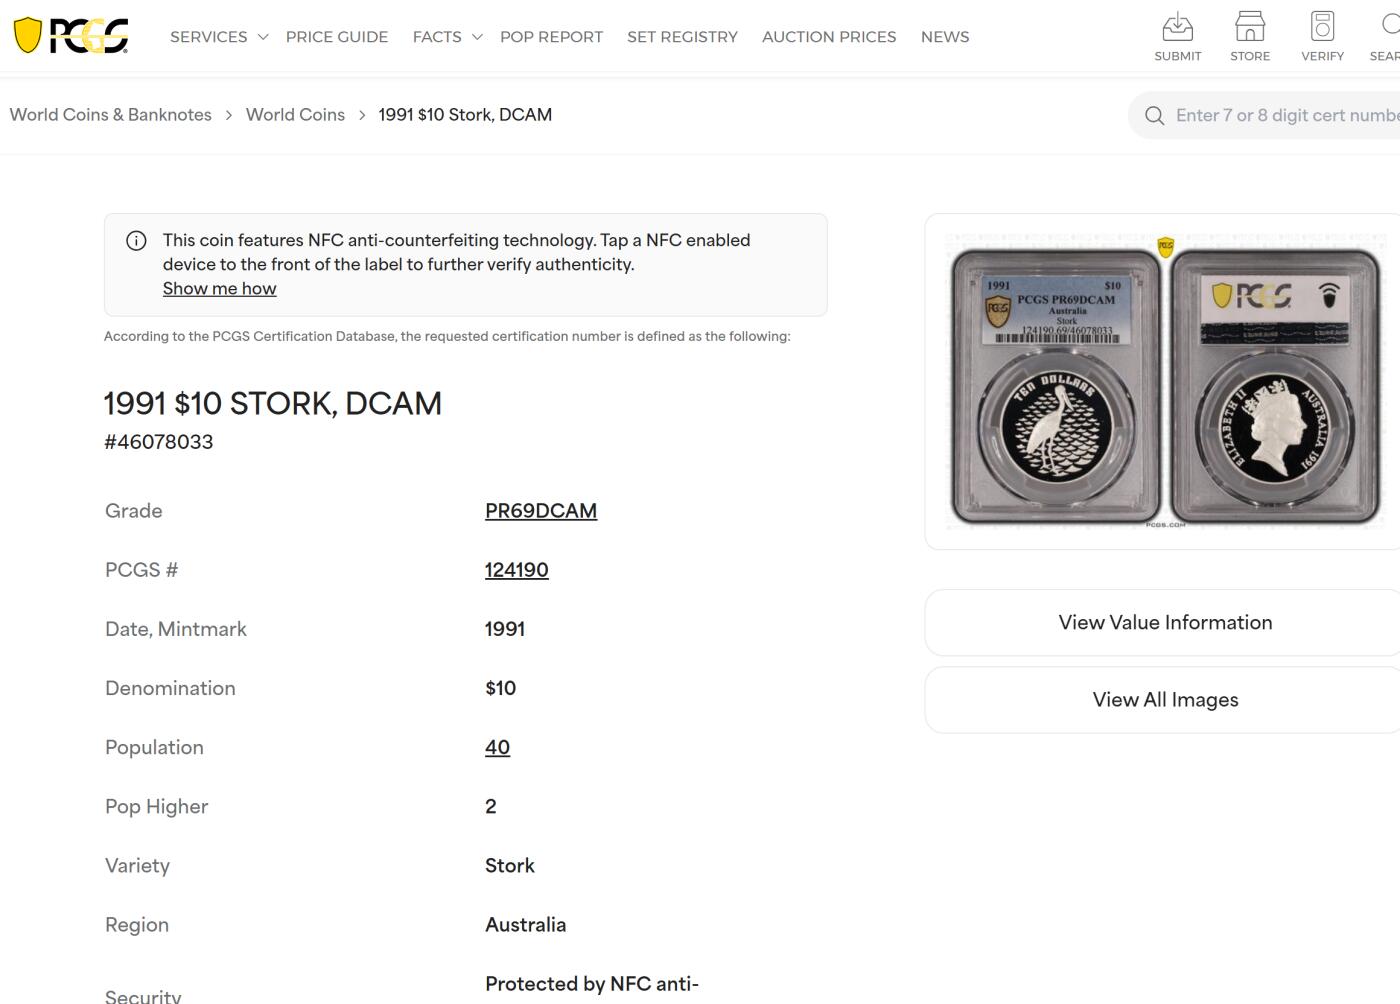Enlarge the slabbed coin thumbnail image
Screen dimensions: 1400x1004
pos(1165,382)
